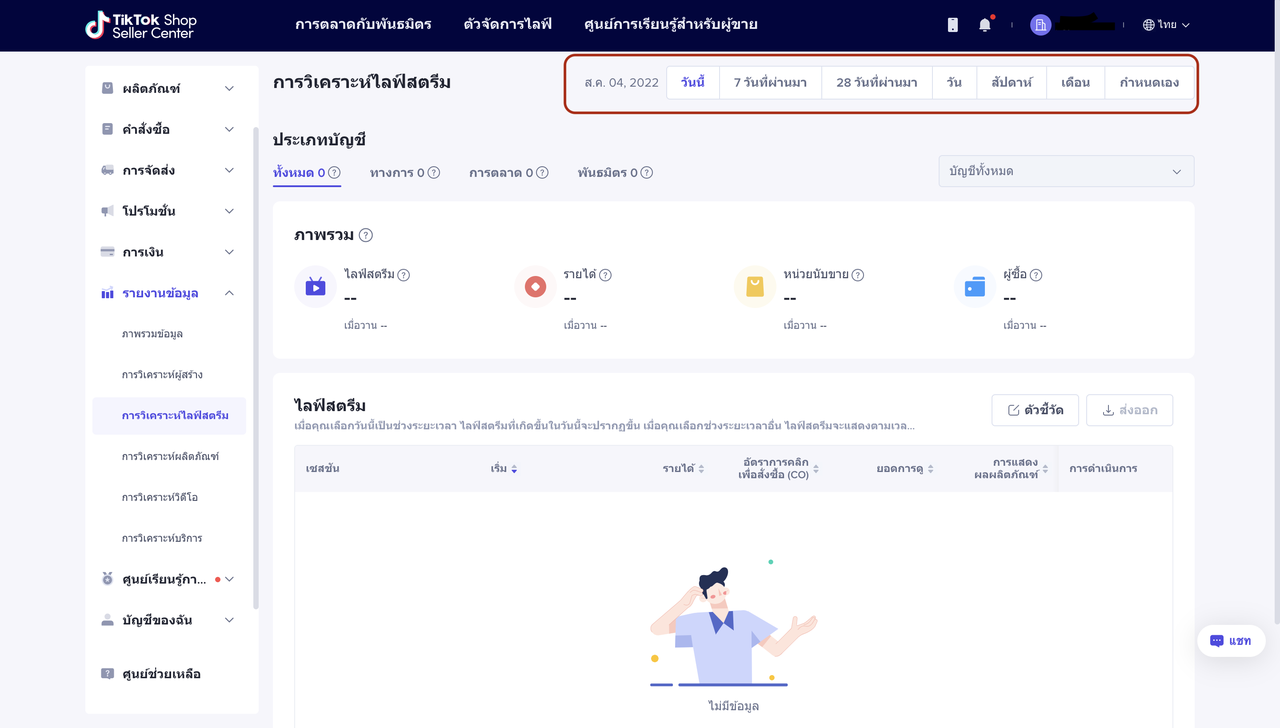The image size is (1280, 728).
Task: Click the ไลฟ์สตรีม video metric icon
Action: [x=315, y=287]
